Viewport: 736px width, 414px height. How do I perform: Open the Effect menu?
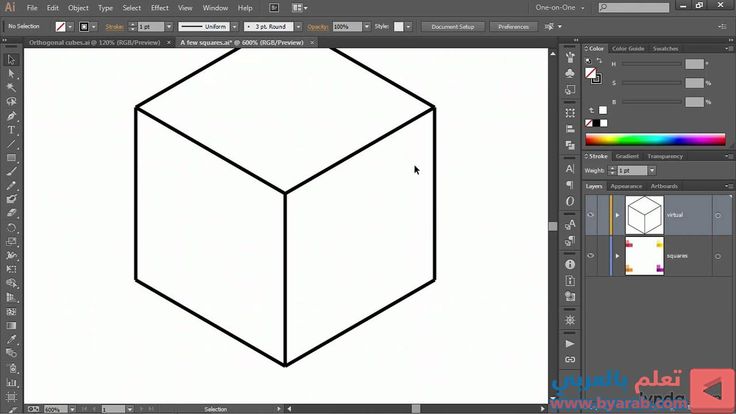point(160,8)
